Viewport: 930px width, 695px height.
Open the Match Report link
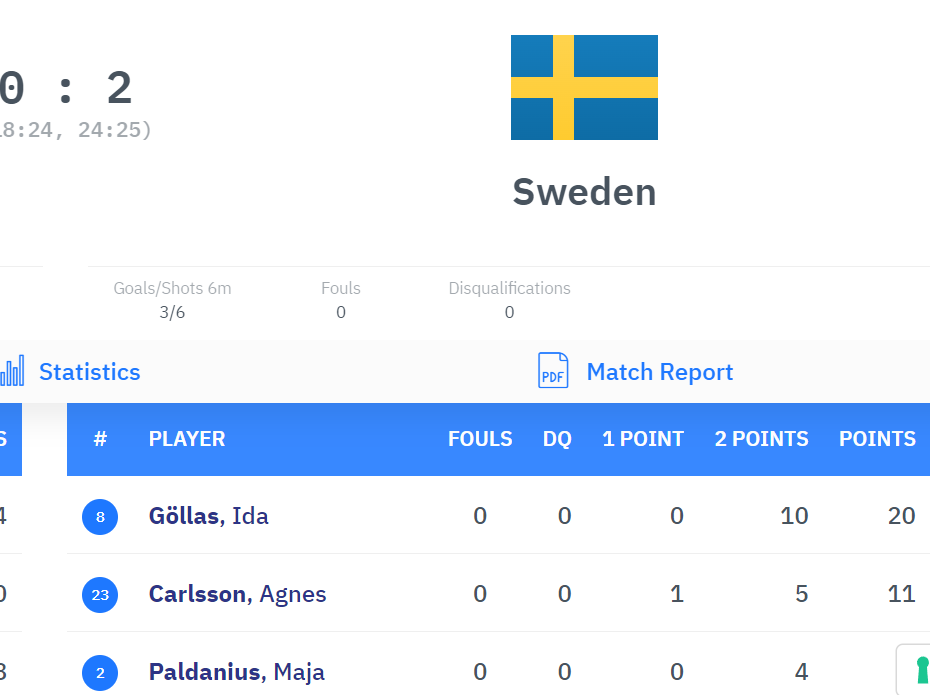659,372
